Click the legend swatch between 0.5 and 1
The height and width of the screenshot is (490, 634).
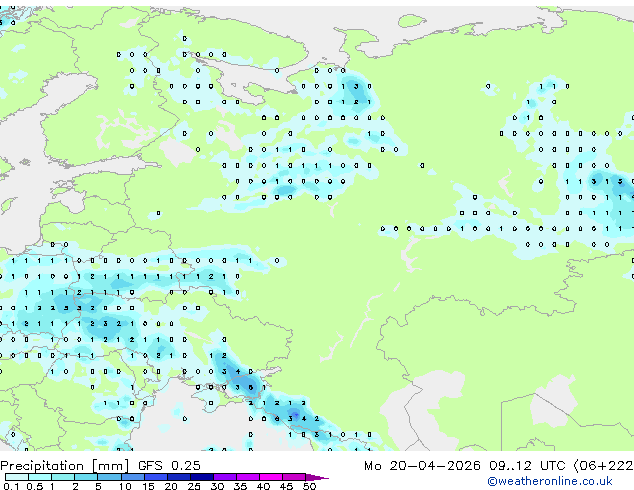[x=40, y=477]
